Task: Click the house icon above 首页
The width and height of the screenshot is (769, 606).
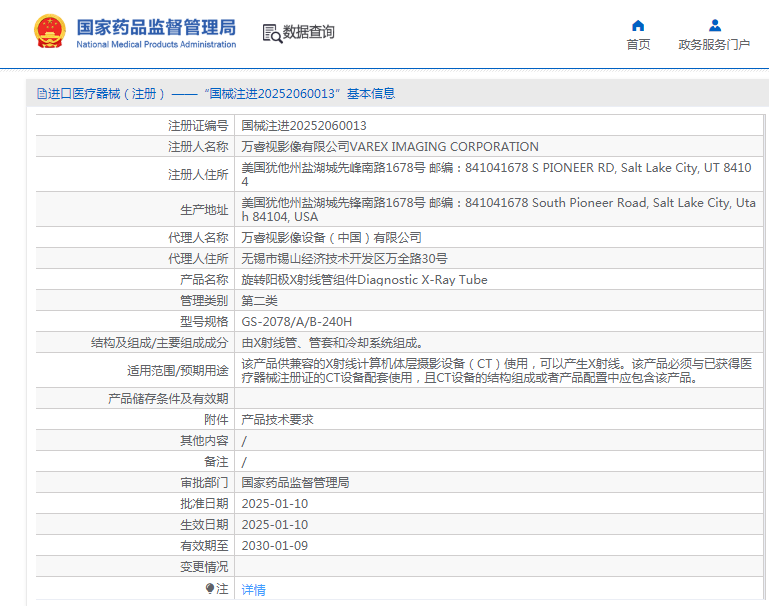Action: [x=638, y=25]
